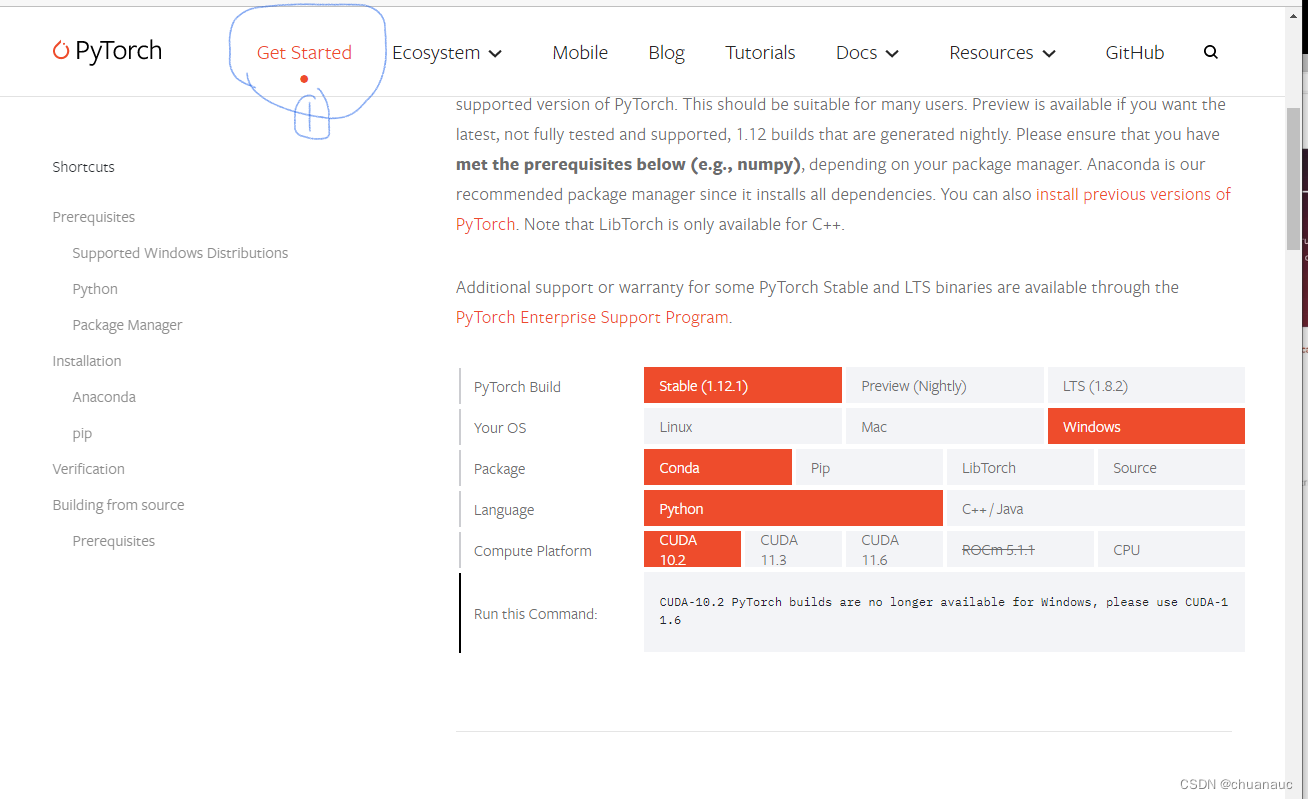Open the install previous versions link
This screenshot has height=799, width=1308.
1133,194
